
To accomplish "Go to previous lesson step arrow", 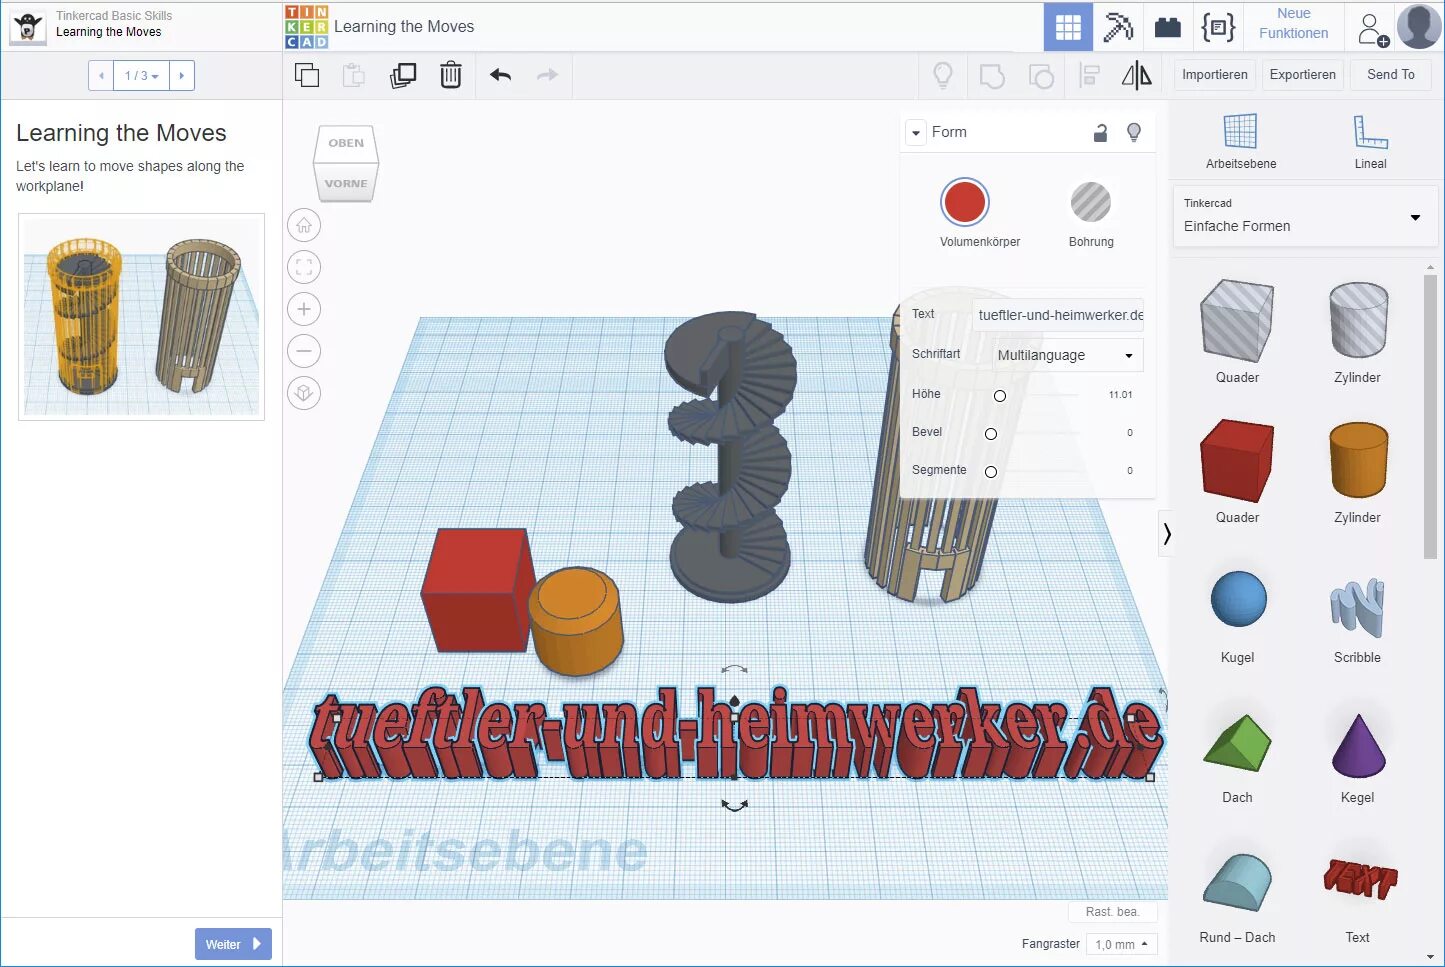I will [x=101, y=75].
